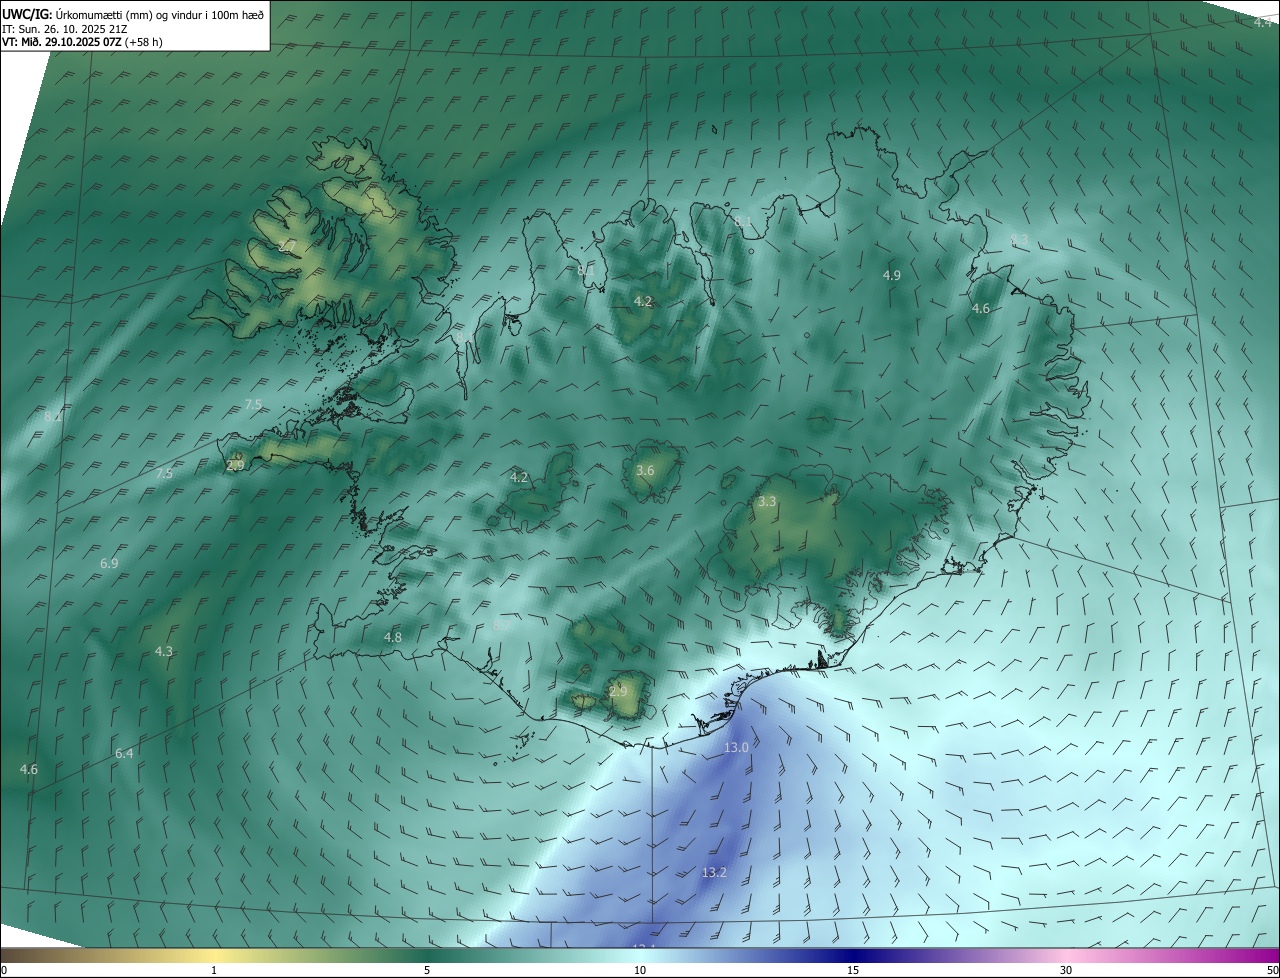Click the 6.9 value label on the map

(x=109, y=564)
